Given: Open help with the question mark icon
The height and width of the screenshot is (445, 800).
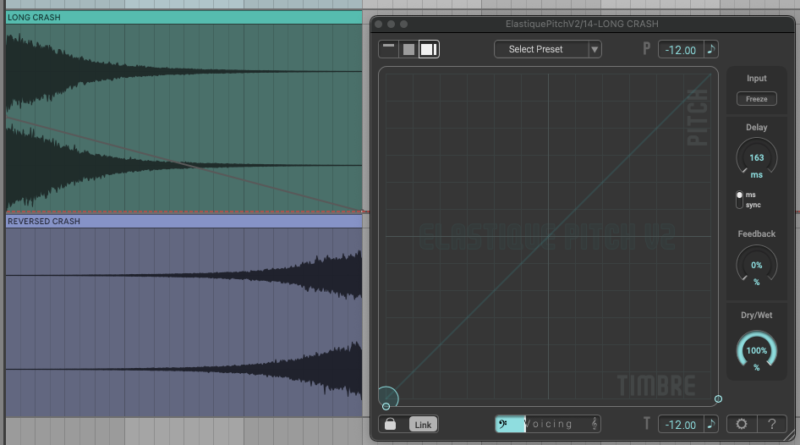Looking at the screenshot, I should tap(771, 424).
